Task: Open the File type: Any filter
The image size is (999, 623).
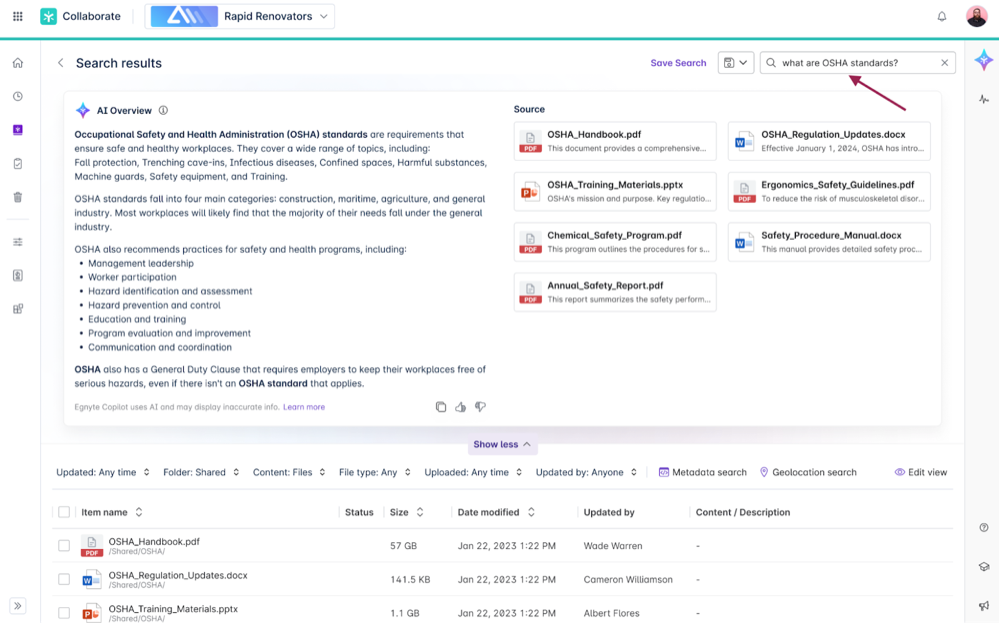Action: [375, 472]
